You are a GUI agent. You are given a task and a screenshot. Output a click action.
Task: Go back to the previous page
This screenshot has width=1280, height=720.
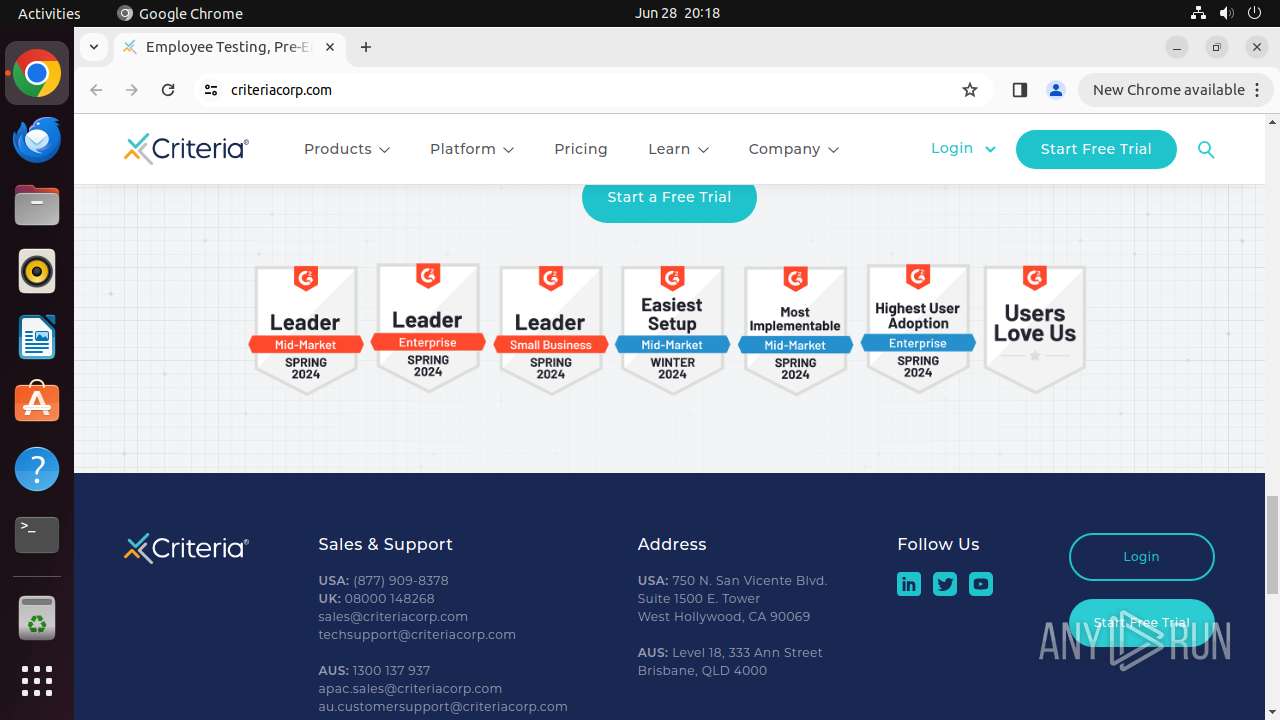96,90
